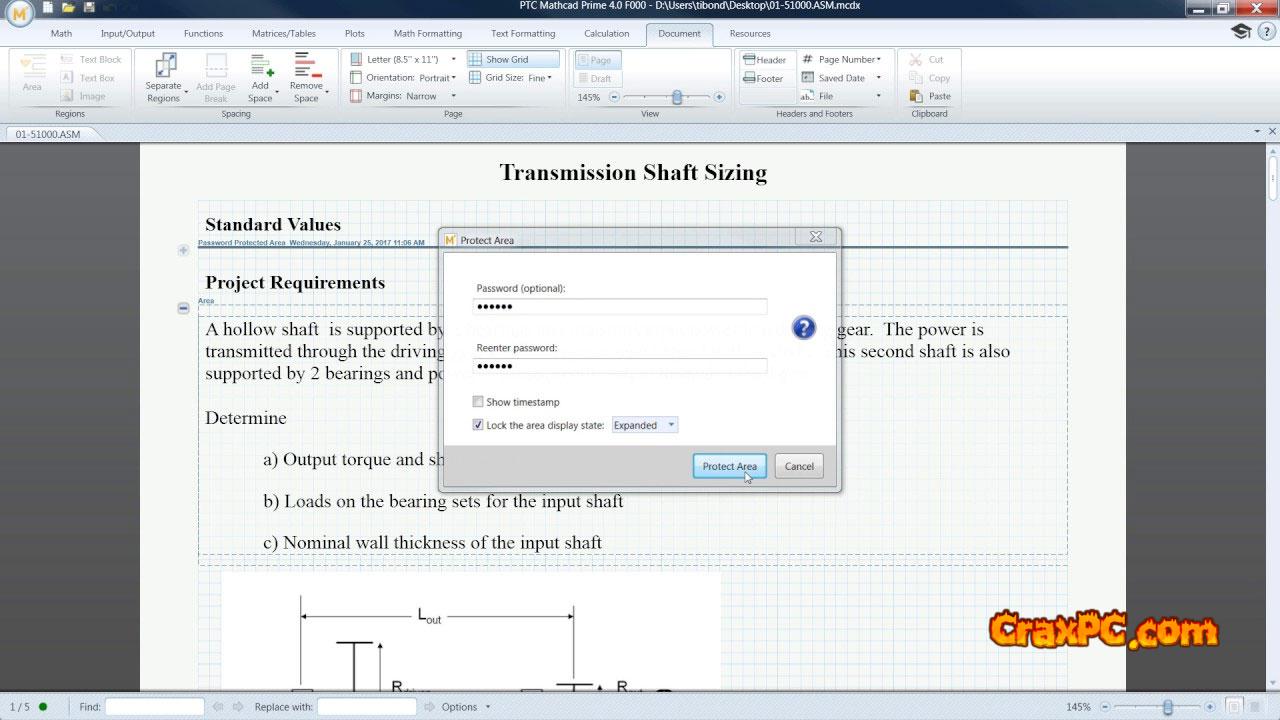Uncheck Lock the area display state

click(x=478, y=425)
